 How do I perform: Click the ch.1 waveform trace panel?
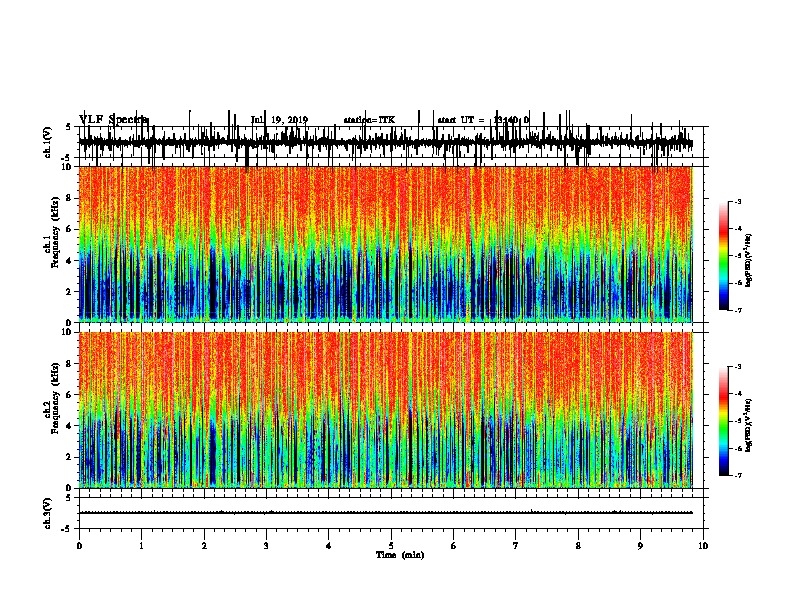pyautogui.click(x=391, y=142)
